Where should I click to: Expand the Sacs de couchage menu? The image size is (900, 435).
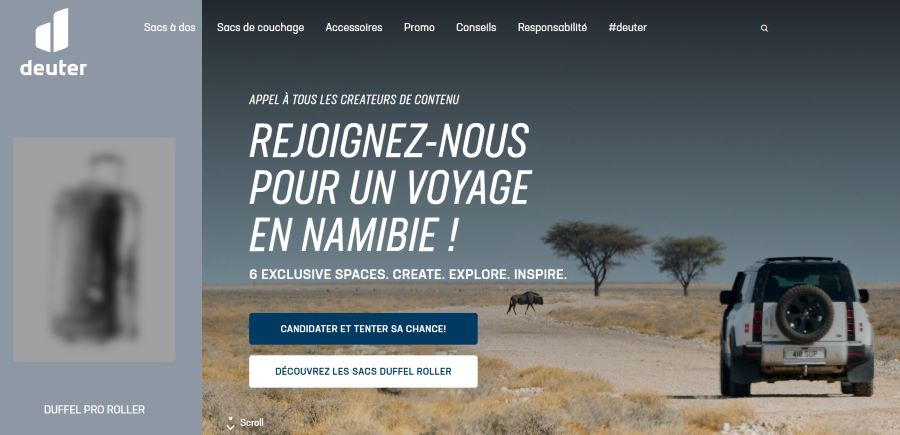click(x=261, y=27)
